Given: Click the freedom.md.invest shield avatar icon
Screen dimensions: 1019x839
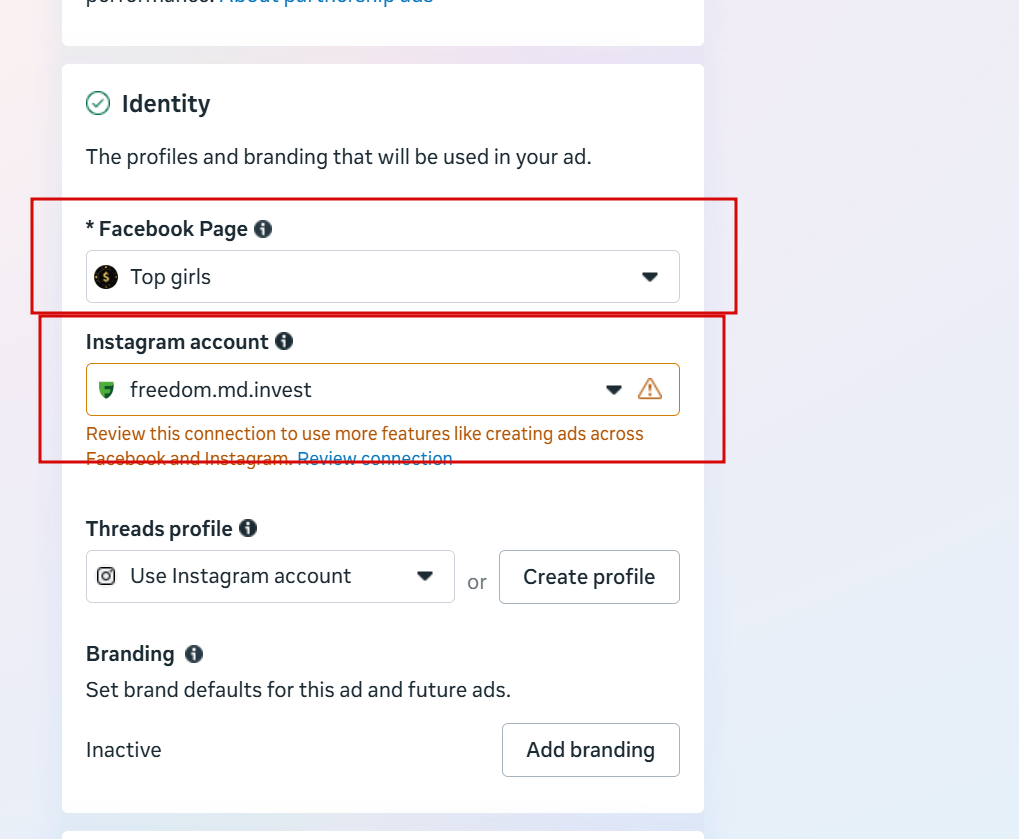Looking at the screenshot, I should (x=106, y=390).
